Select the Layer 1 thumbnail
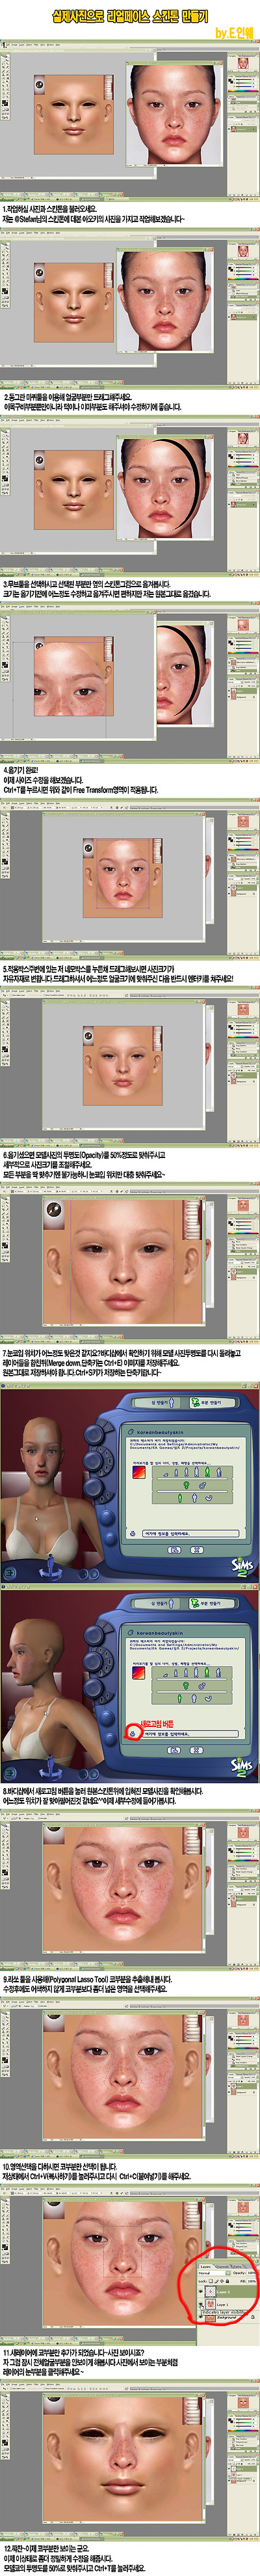Screen dimensions: 260x2576 tap(210, 2304)
